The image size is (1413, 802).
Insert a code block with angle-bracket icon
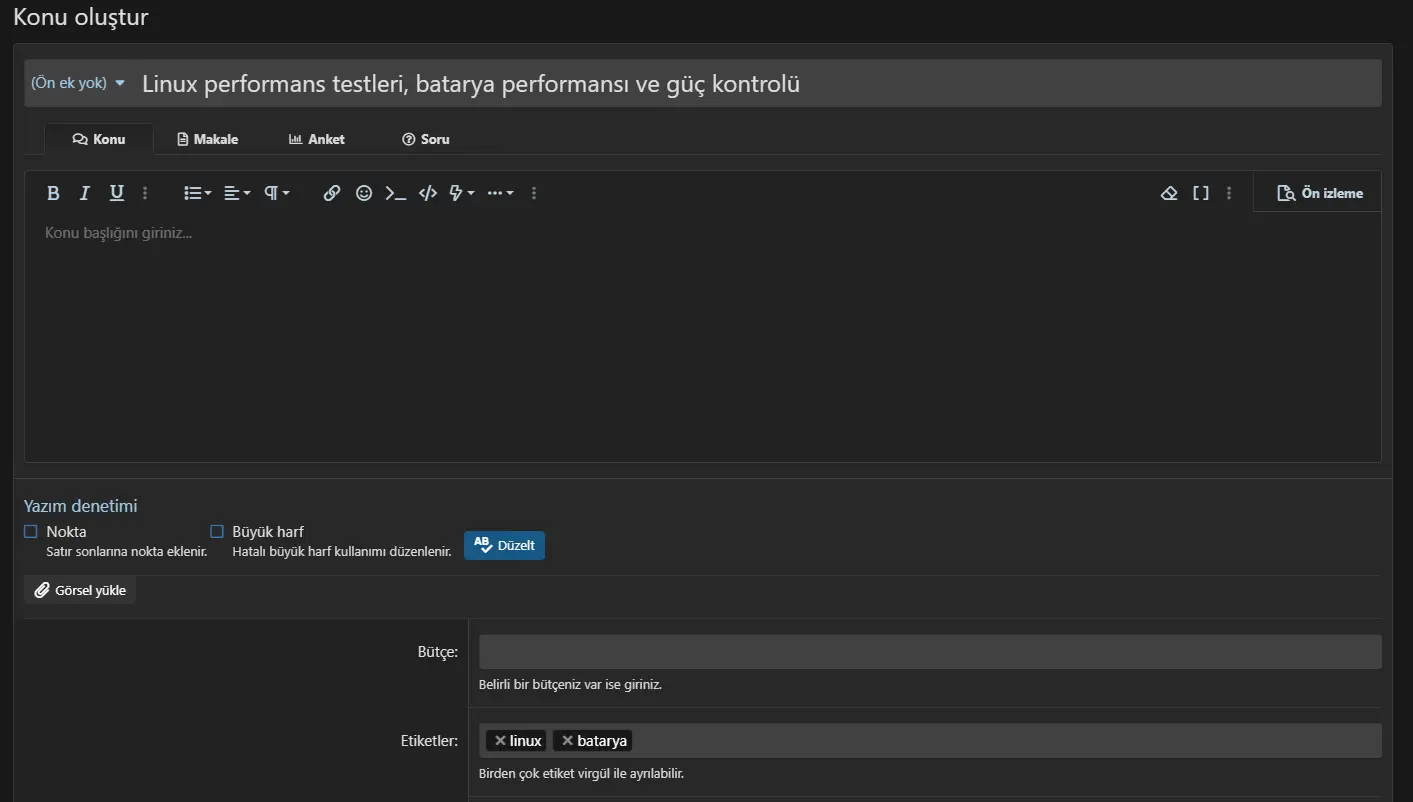point(428,193)
